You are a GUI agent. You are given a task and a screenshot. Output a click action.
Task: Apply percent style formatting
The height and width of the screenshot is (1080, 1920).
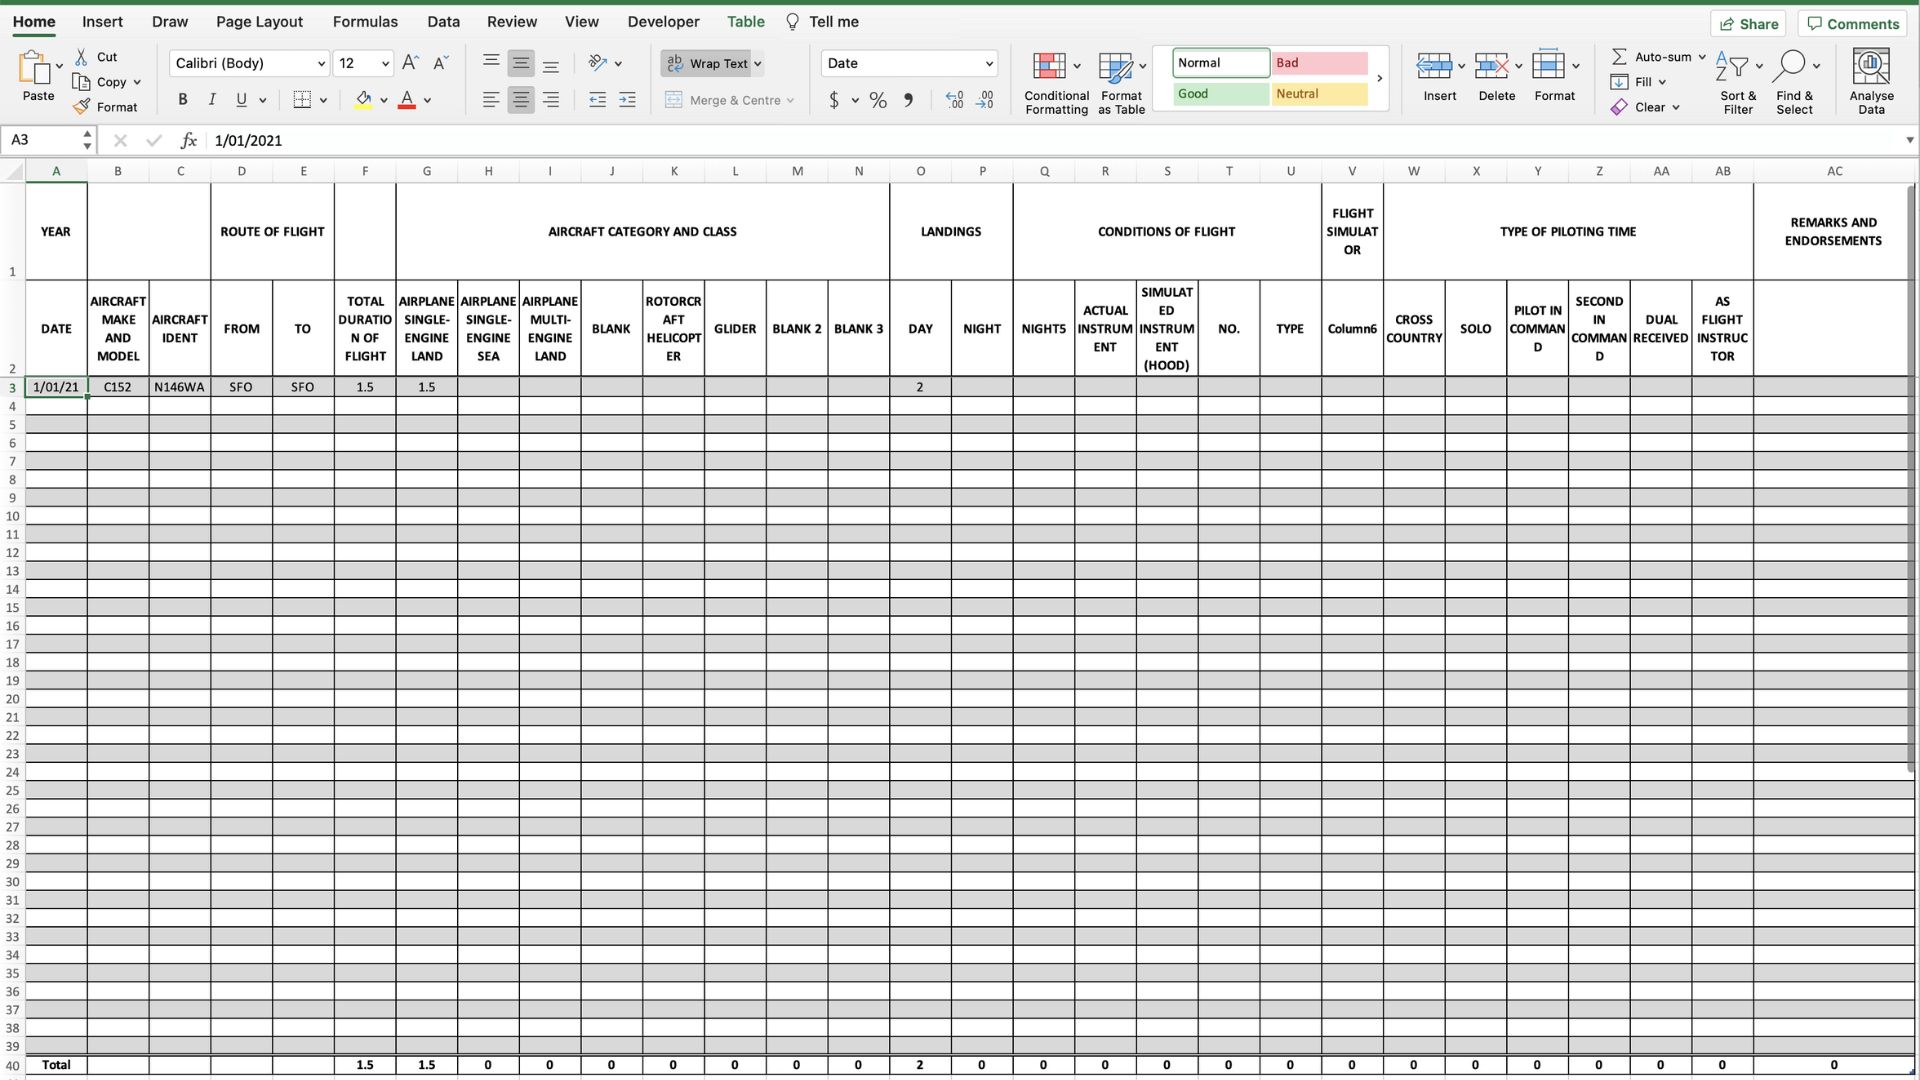[x=878, y=100]
